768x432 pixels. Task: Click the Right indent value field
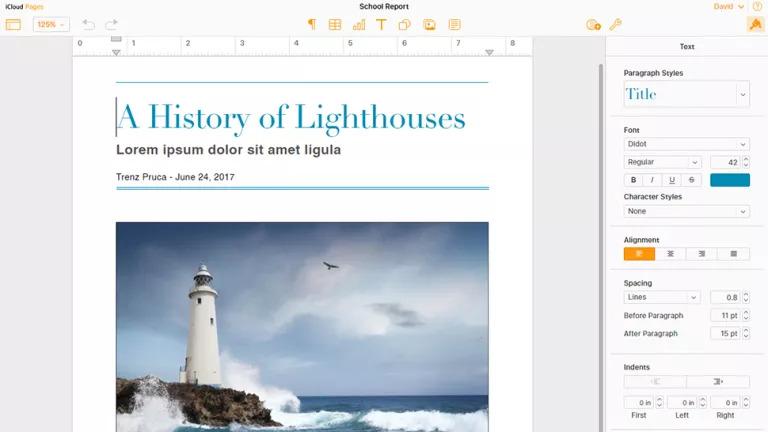[725, 402]
